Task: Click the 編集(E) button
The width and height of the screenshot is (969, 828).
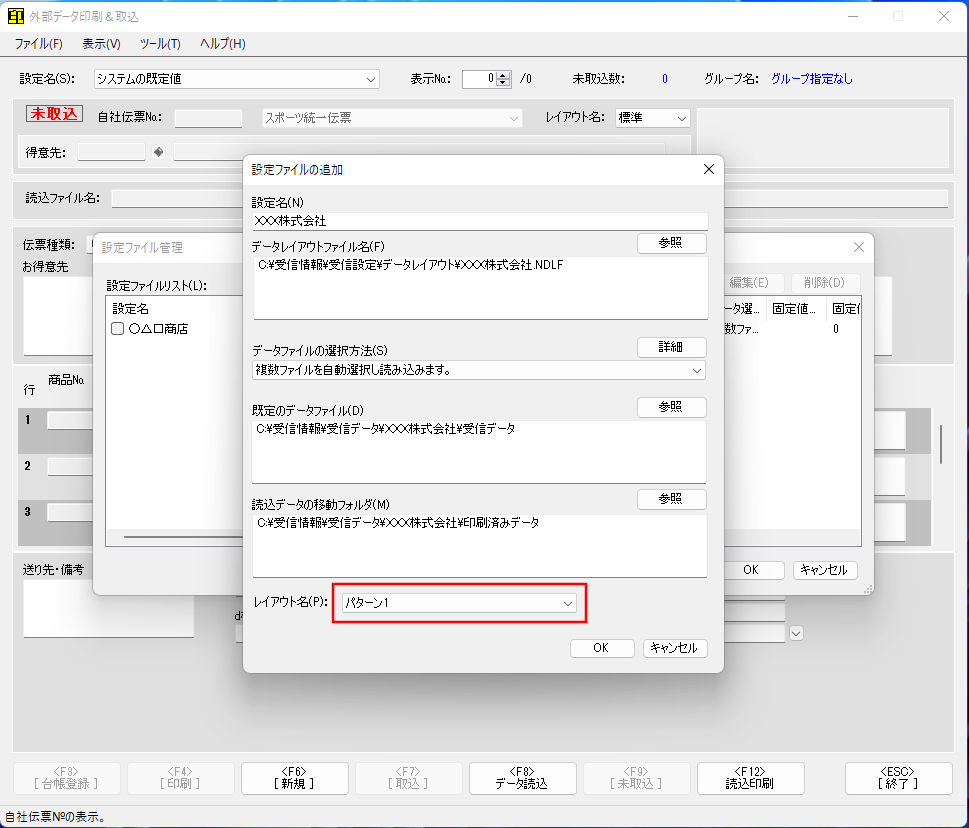Action: (750, 282)
